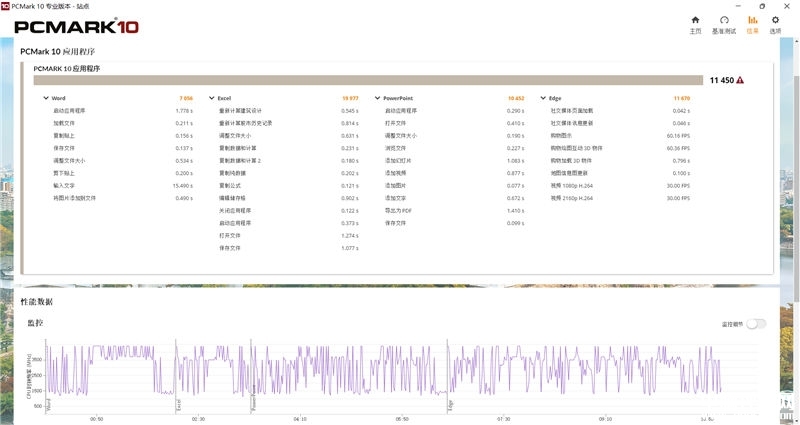Image resolution: width=800 pixels, height=425 pixels.
Task: Select the Edge 视频 2160p H.264 row
Action: (x=620, y=198)
